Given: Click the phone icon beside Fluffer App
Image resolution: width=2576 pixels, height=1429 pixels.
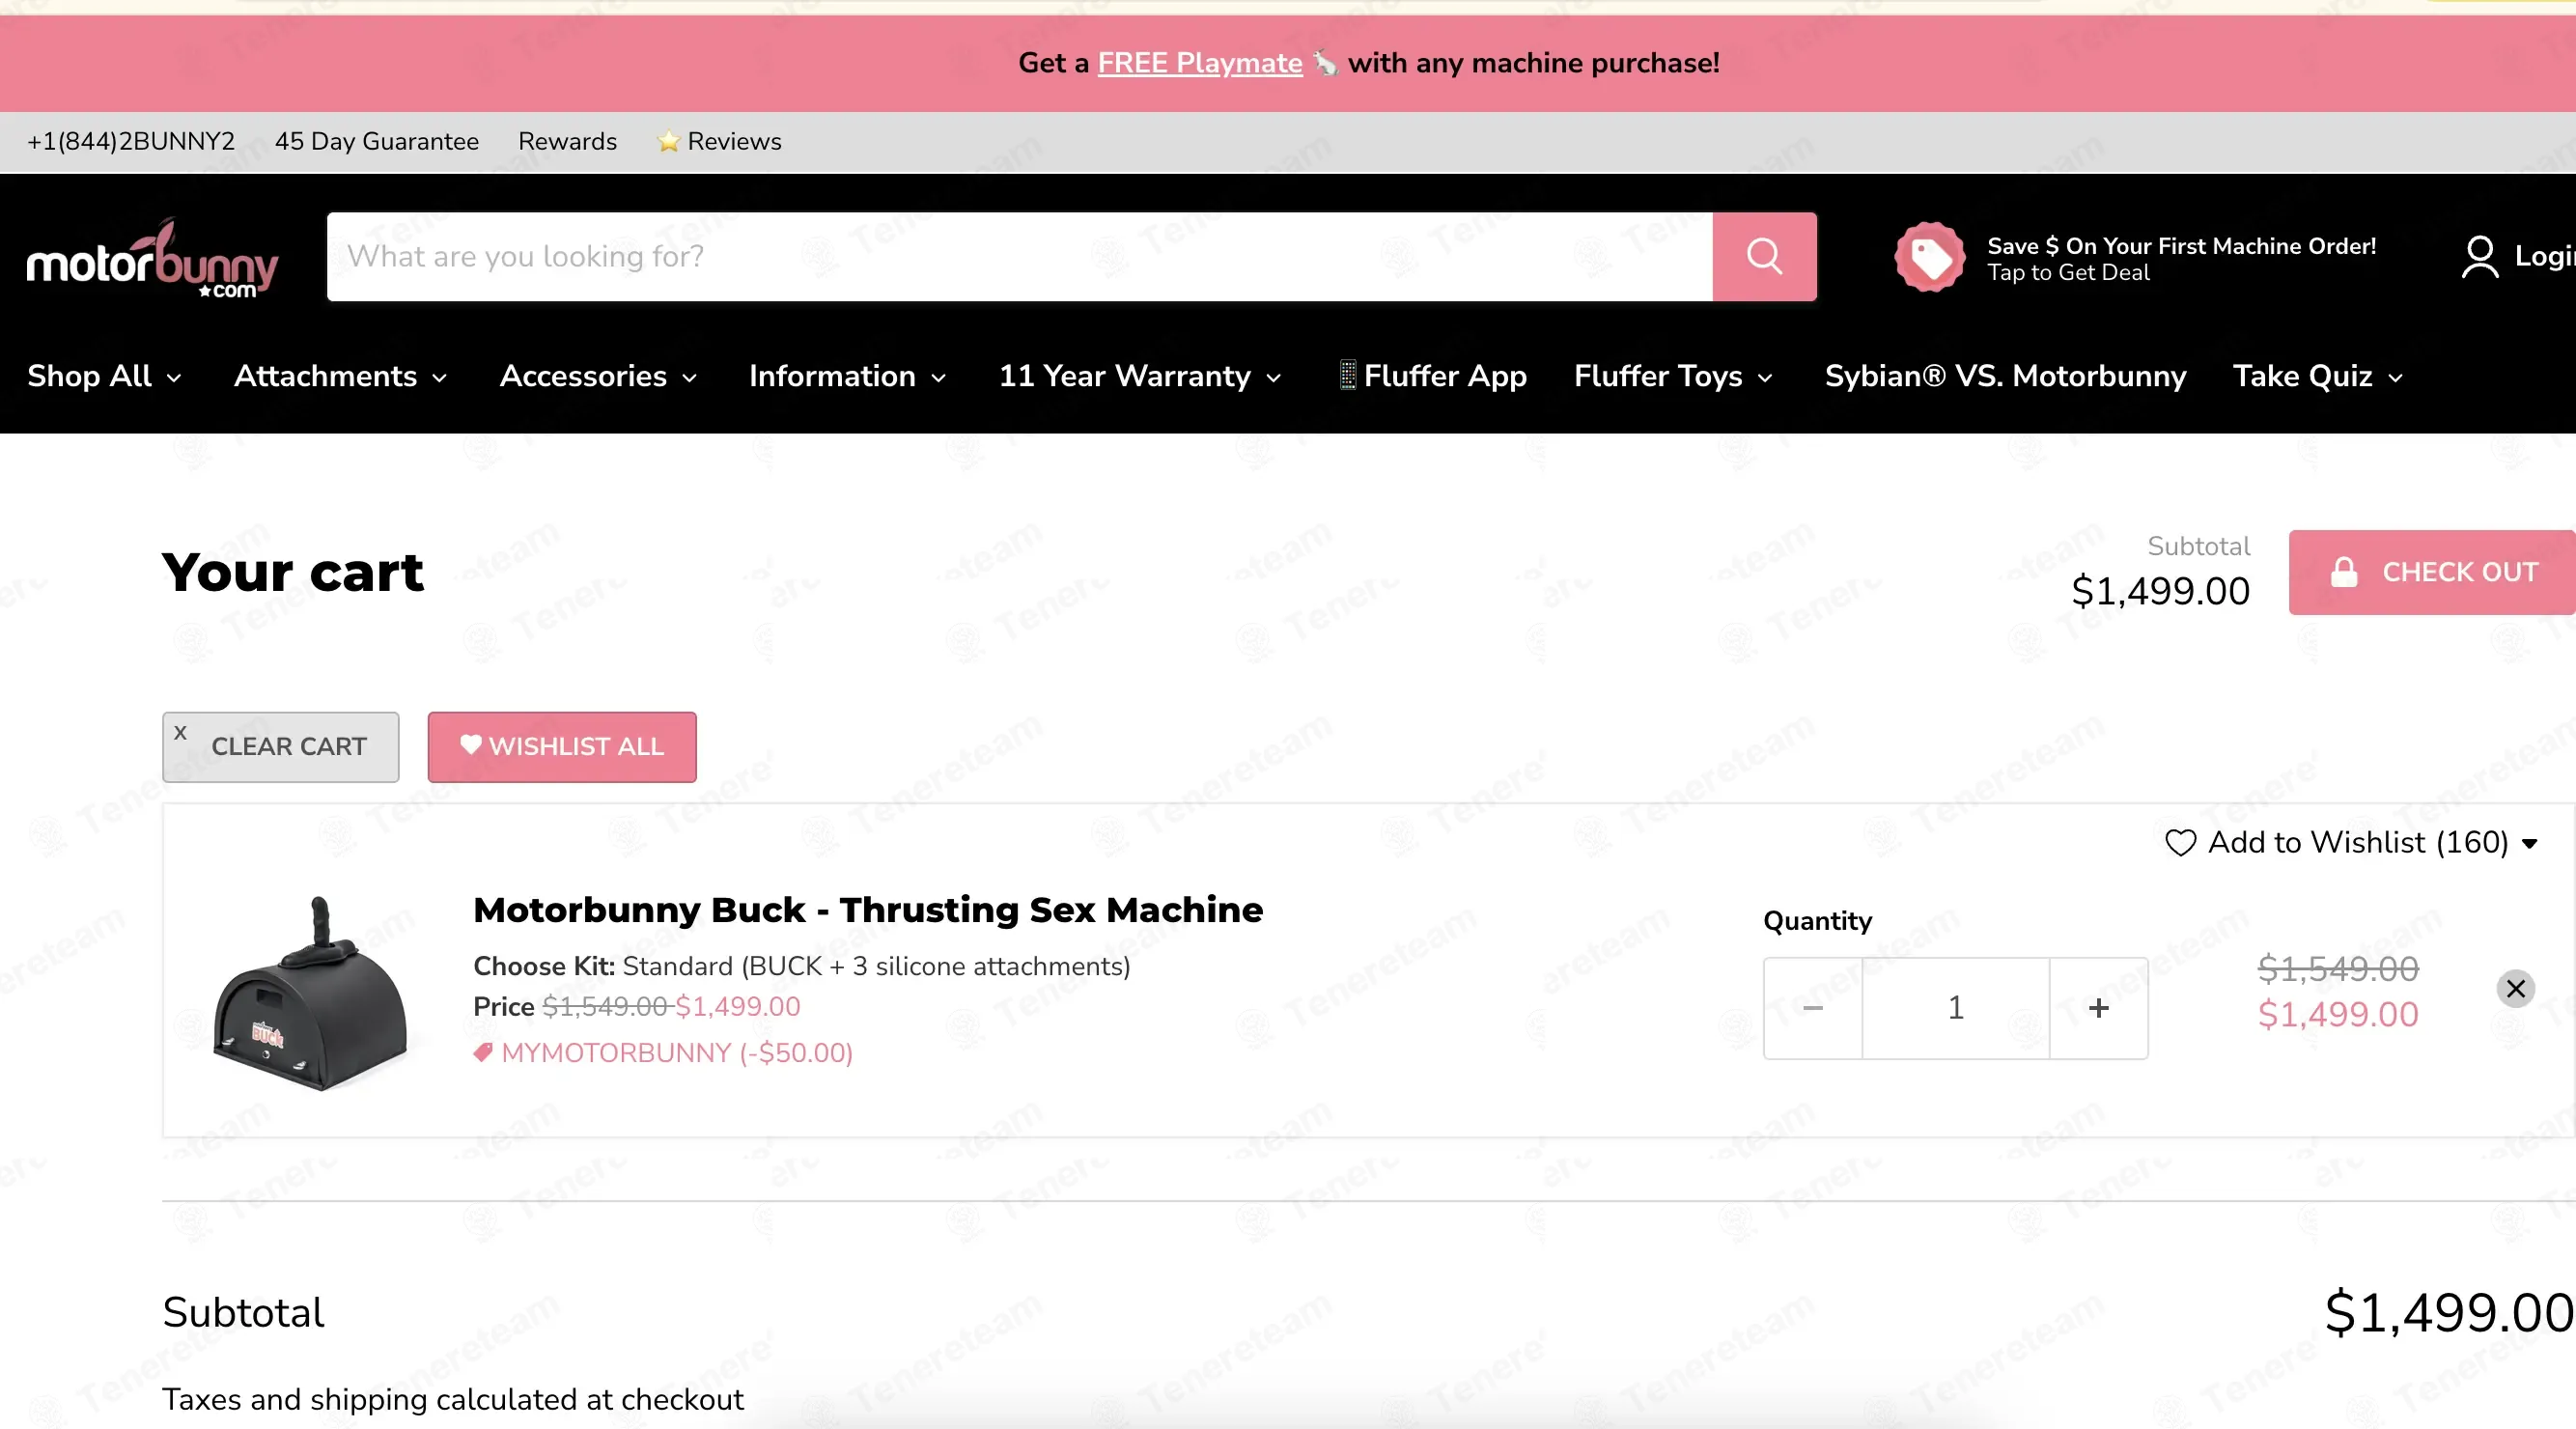Looking at the screenshot, I should point(1348,375).
